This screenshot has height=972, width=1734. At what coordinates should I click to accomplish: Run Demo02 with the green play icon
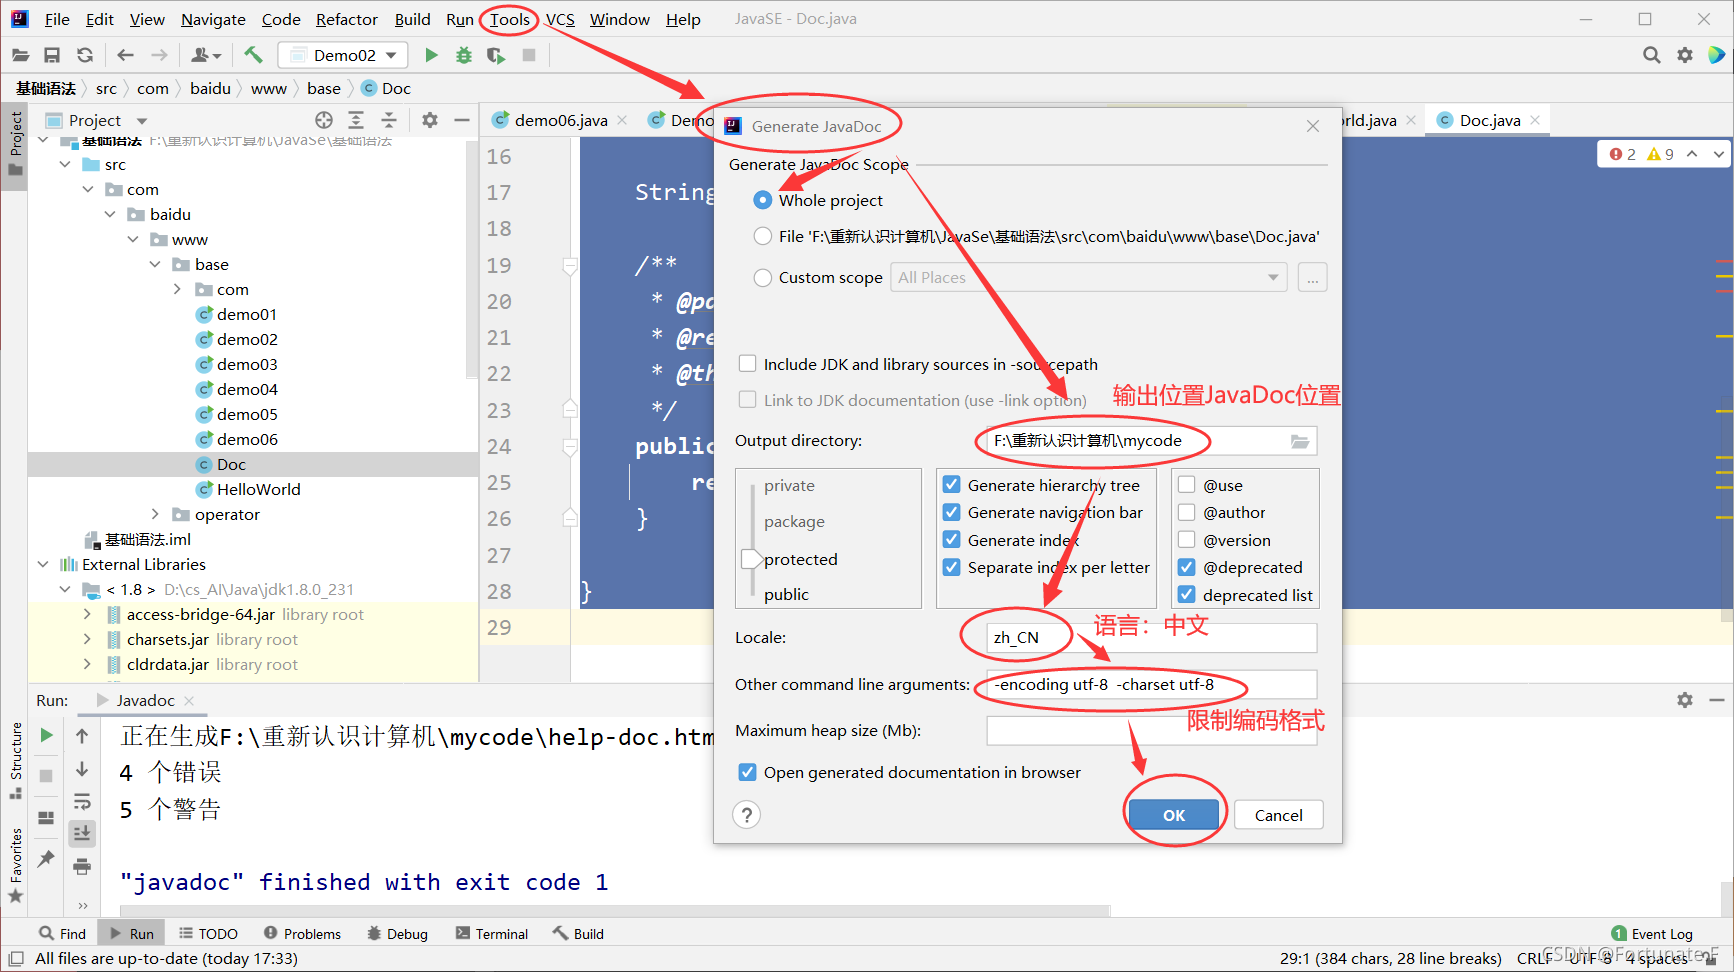pos(431,55)
